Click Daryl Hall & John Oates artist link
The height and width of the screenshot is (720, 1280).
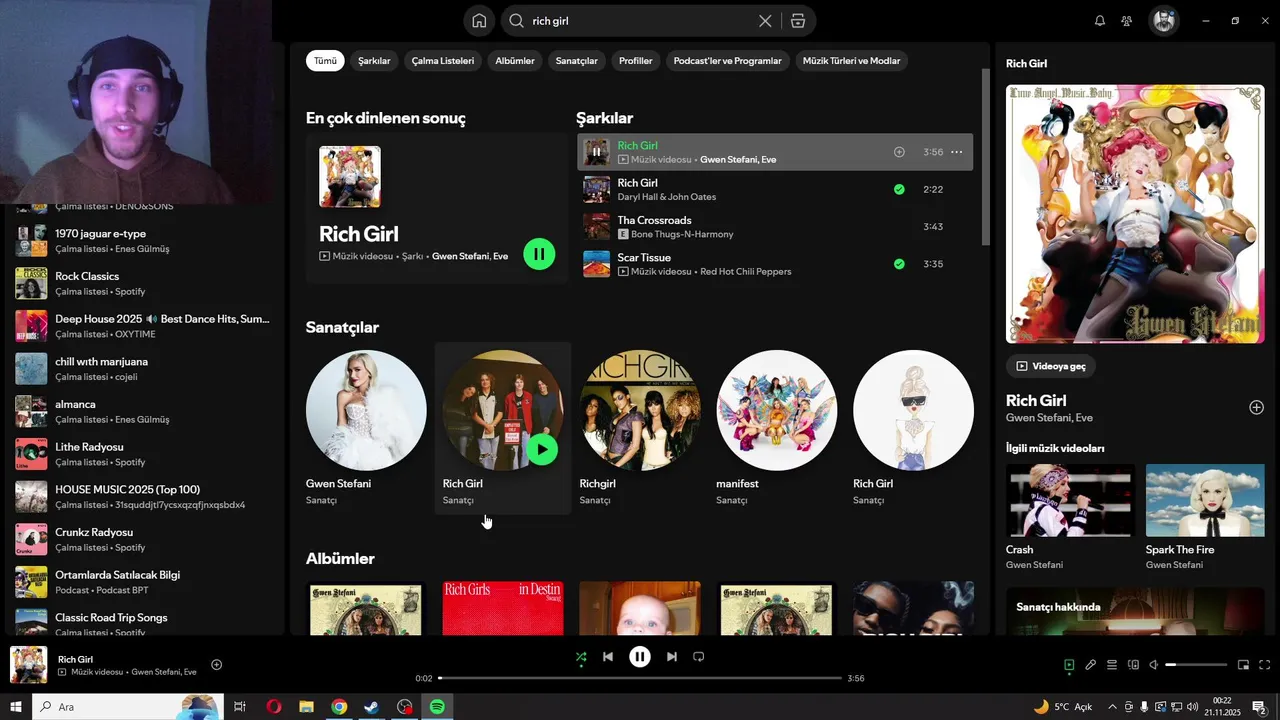666,197
